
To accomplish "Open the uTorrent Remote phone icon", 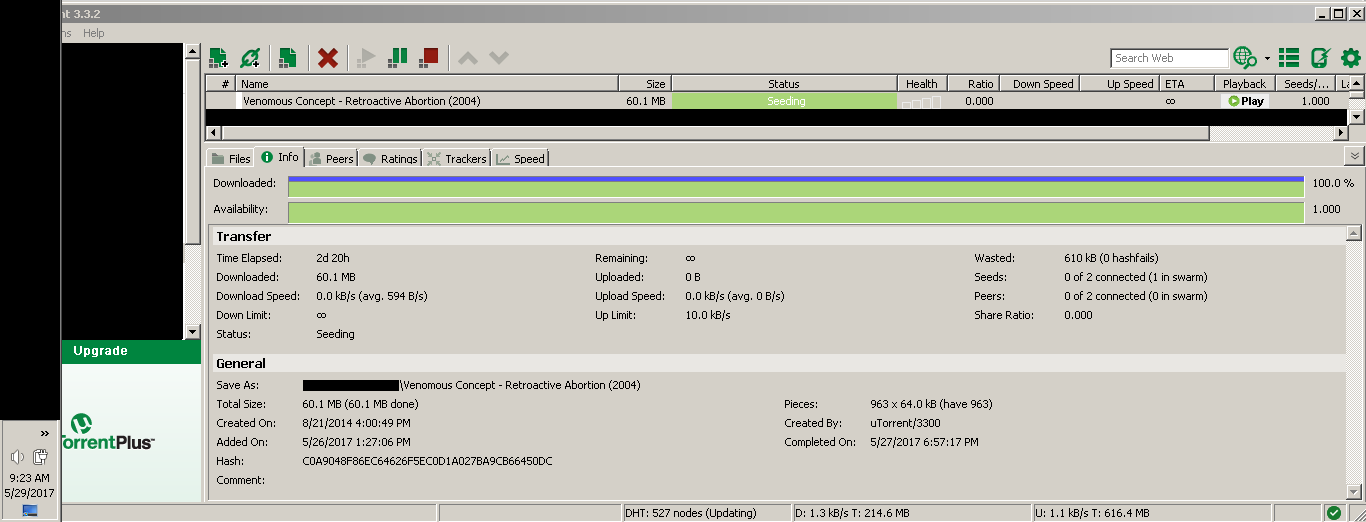I will tap(1320, 57).
